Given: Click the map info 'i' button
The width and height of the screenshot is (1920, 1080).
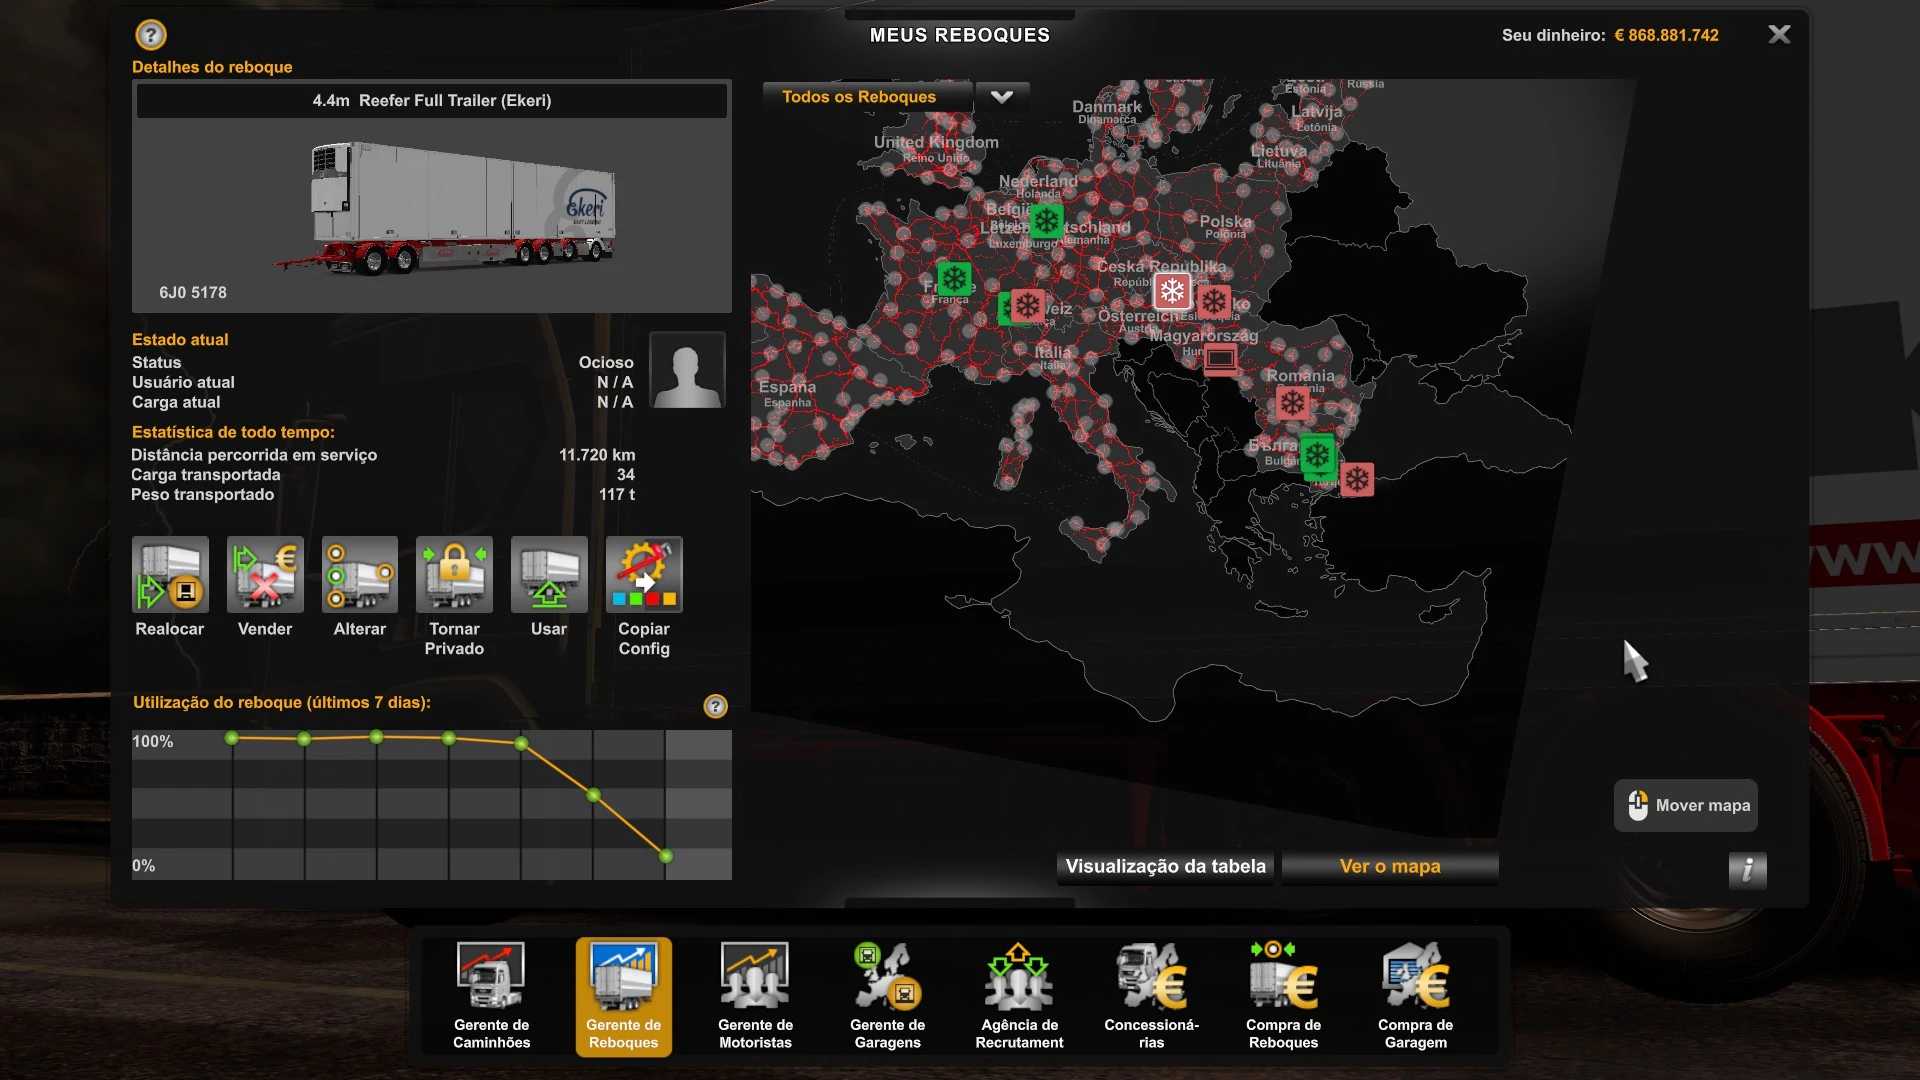Looking at the screenshot, I should click(1747, 870).
